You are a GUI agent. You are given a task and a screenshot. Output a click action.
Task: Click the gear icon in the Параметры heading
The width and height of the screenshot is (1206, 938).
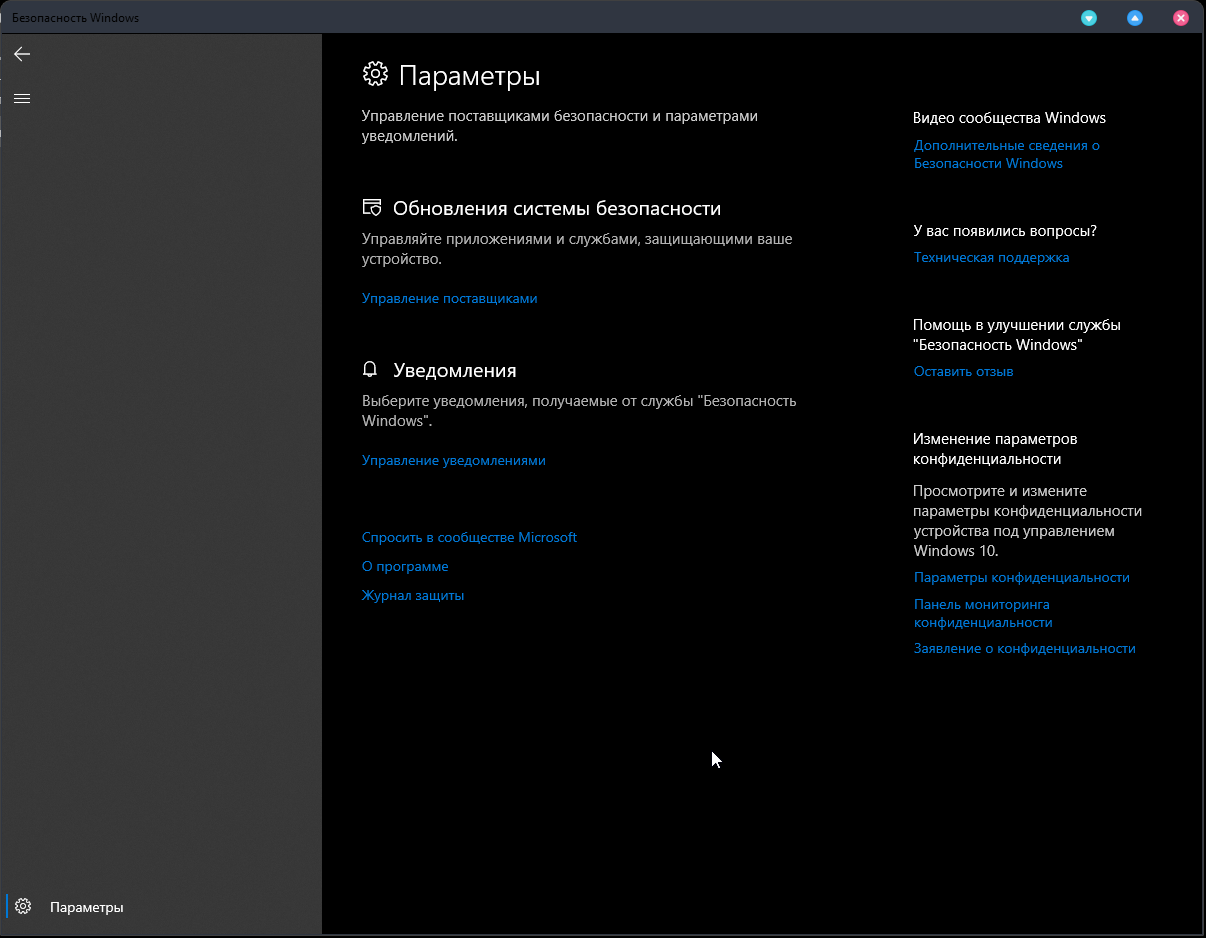[x=375, y=74]
